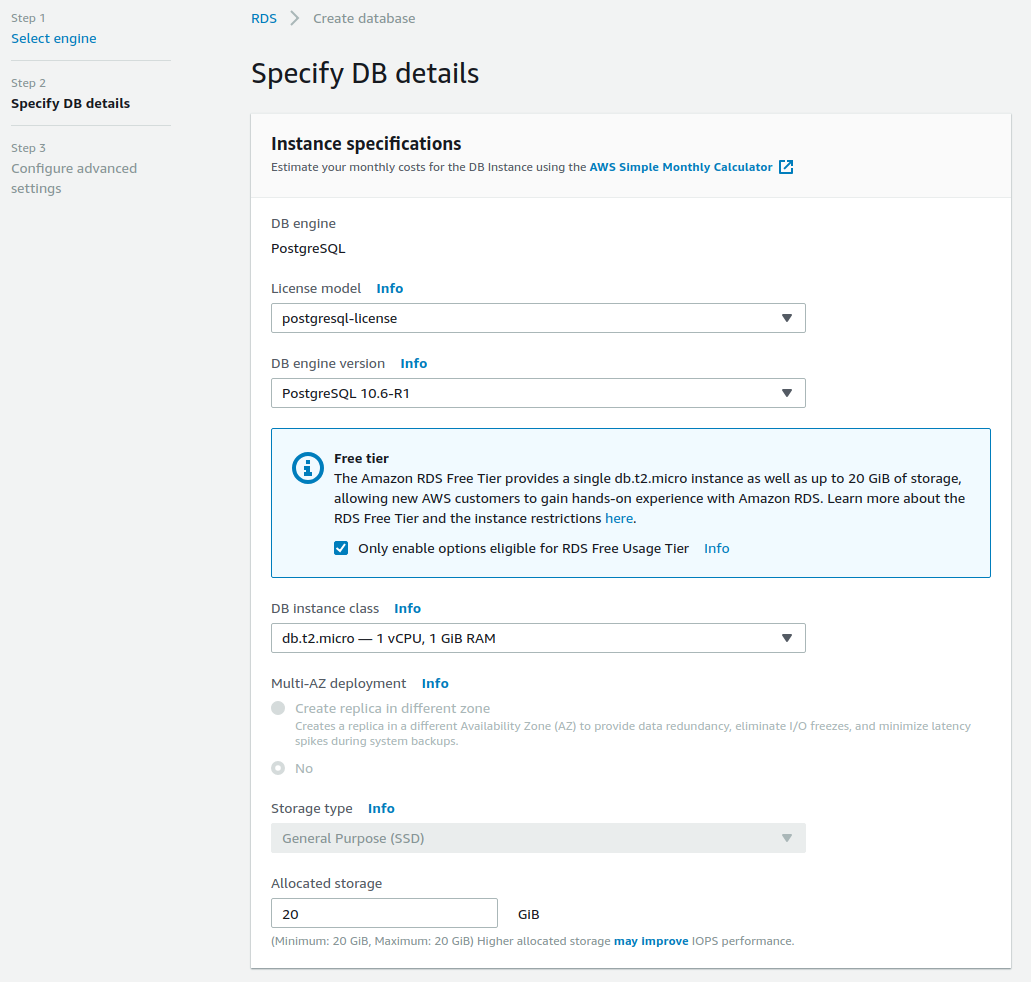Viewport: 1031px width, 982px height.
Task: Uncheck Only enable options eligible for Free Usage Tier
Action: 341,548
